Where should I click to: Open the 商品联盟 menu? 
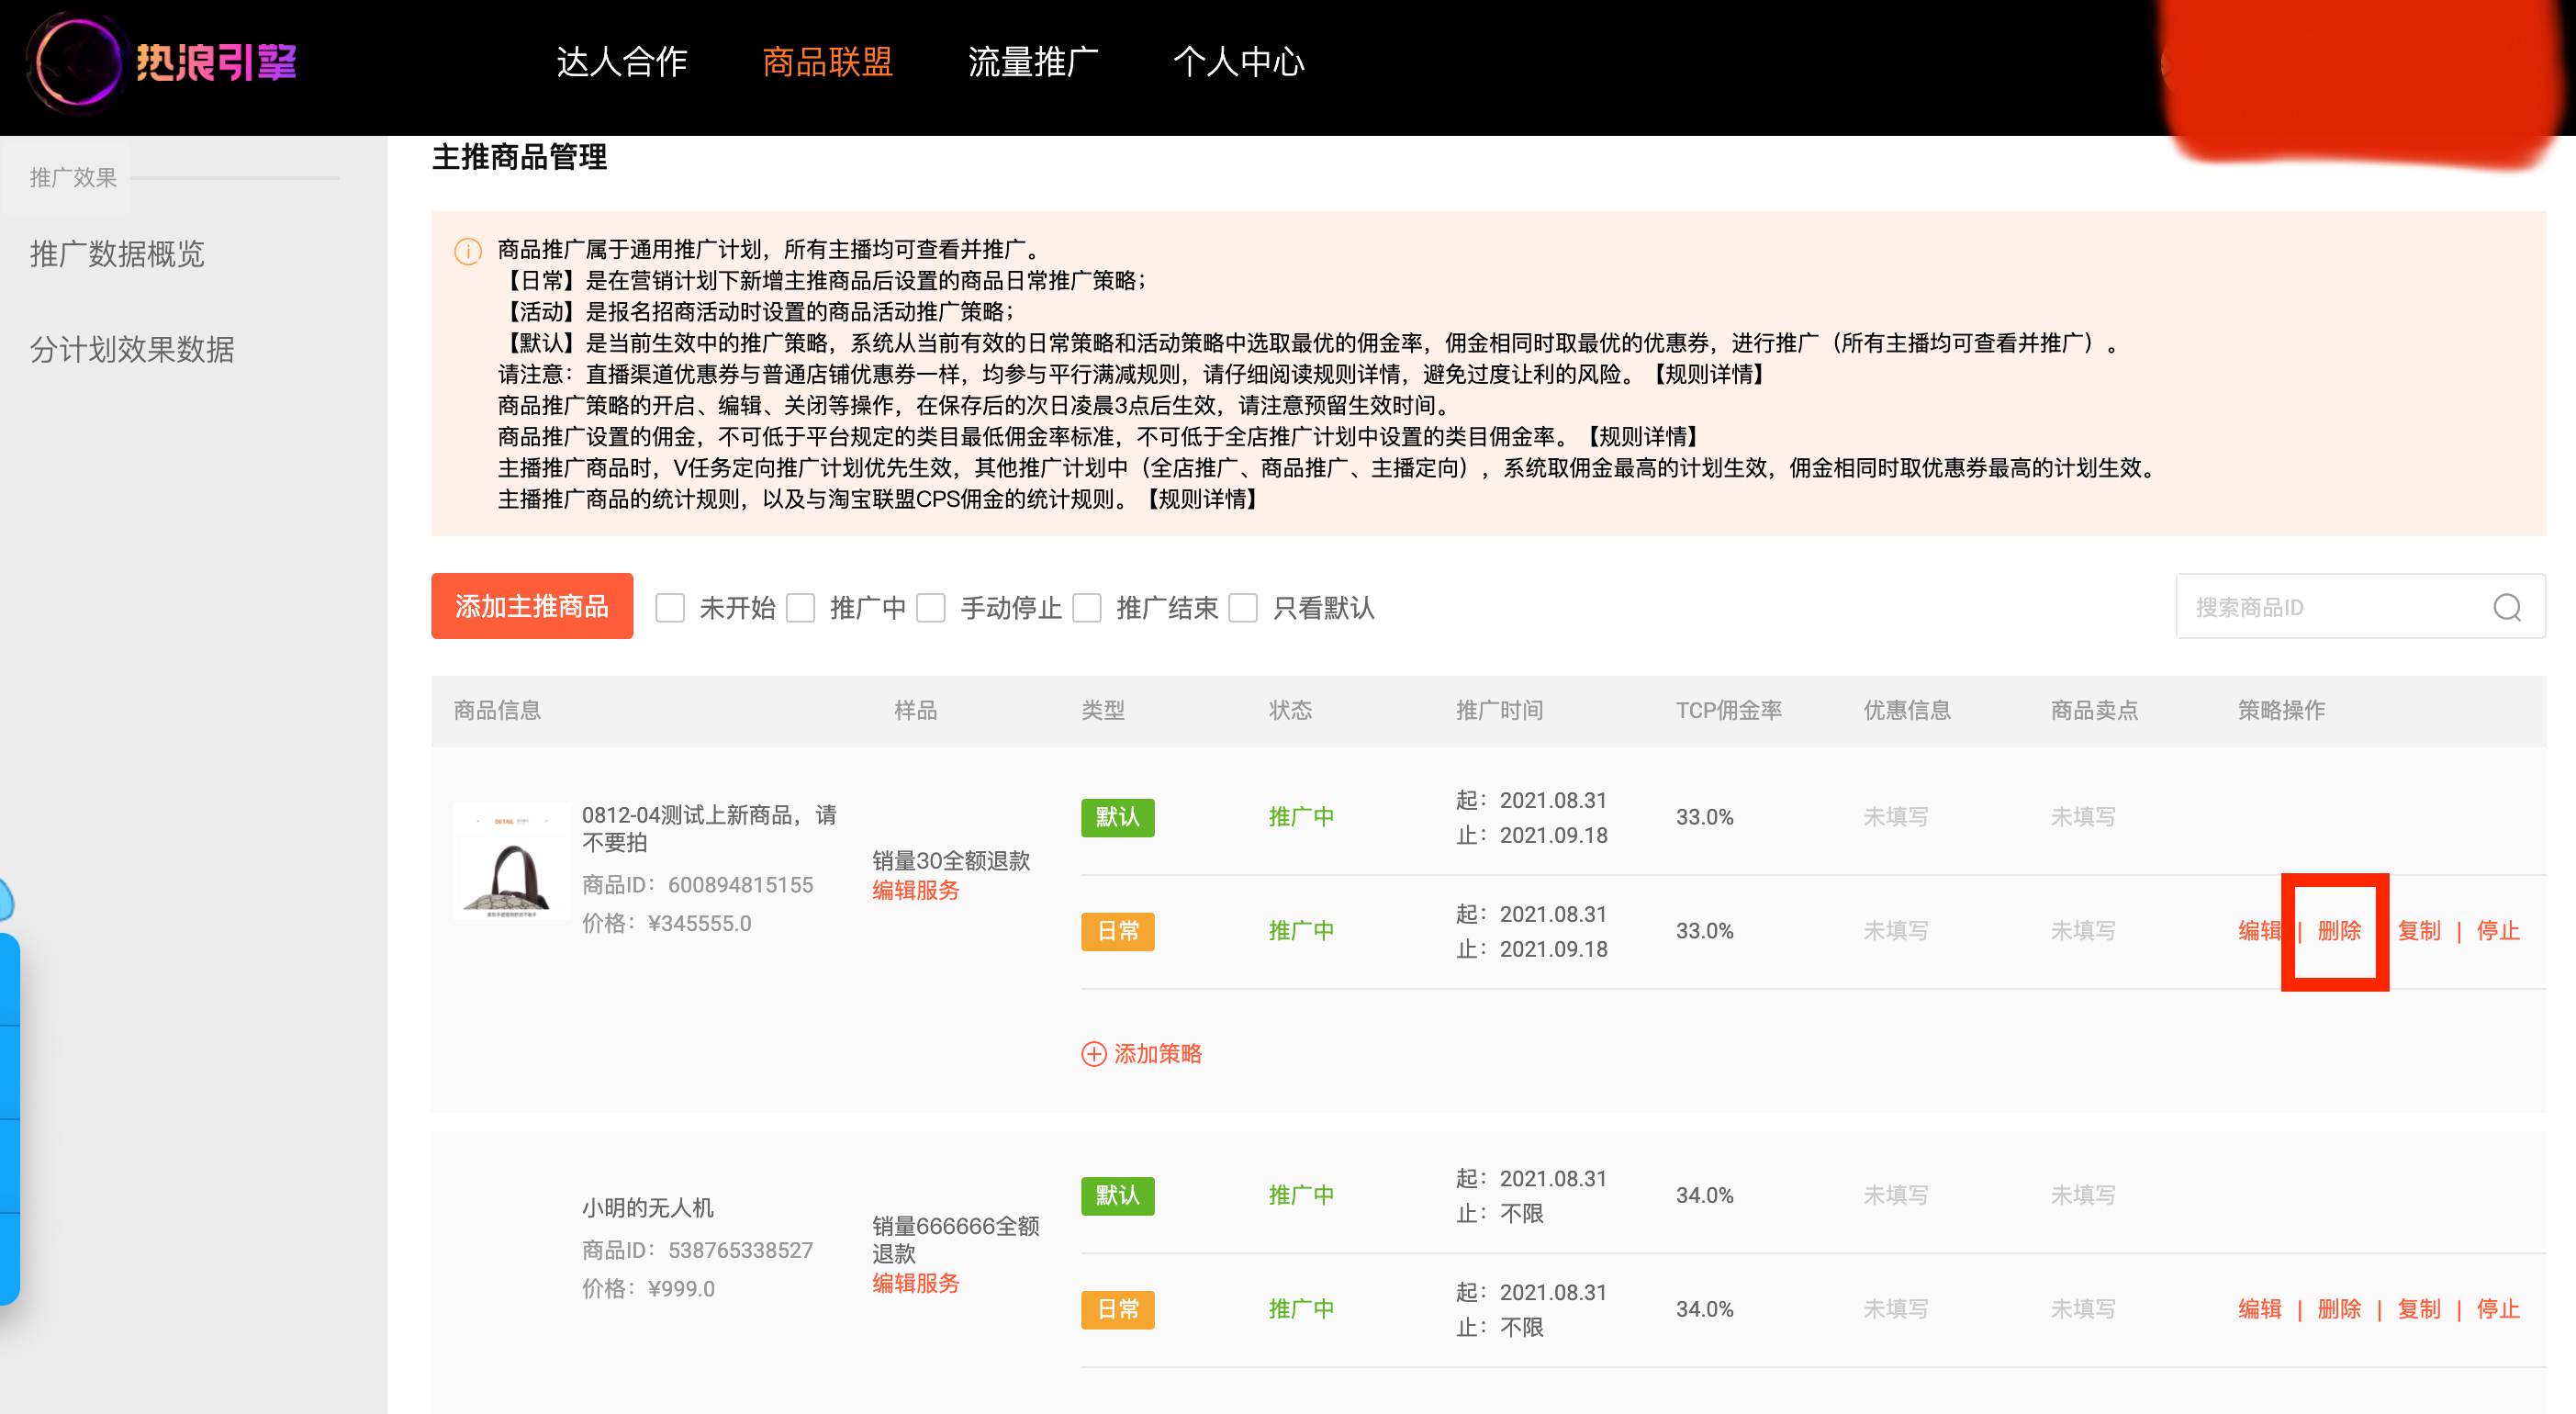[x=827, y=62]
